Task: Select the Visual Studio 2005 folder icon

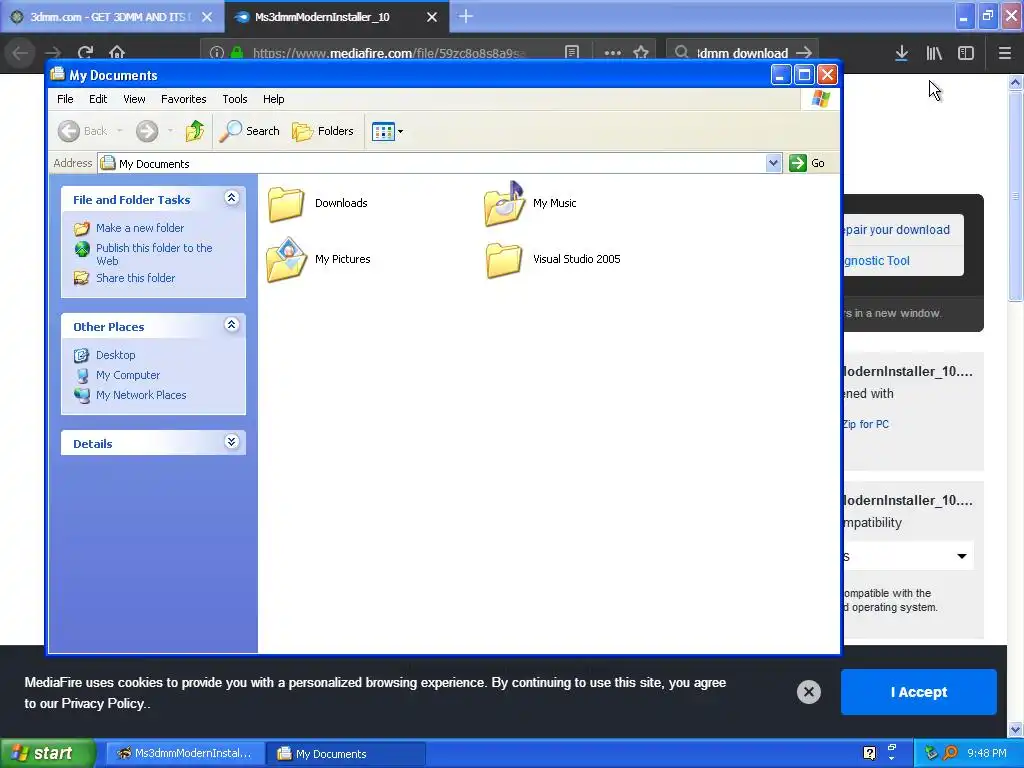Action: point(504,260)
